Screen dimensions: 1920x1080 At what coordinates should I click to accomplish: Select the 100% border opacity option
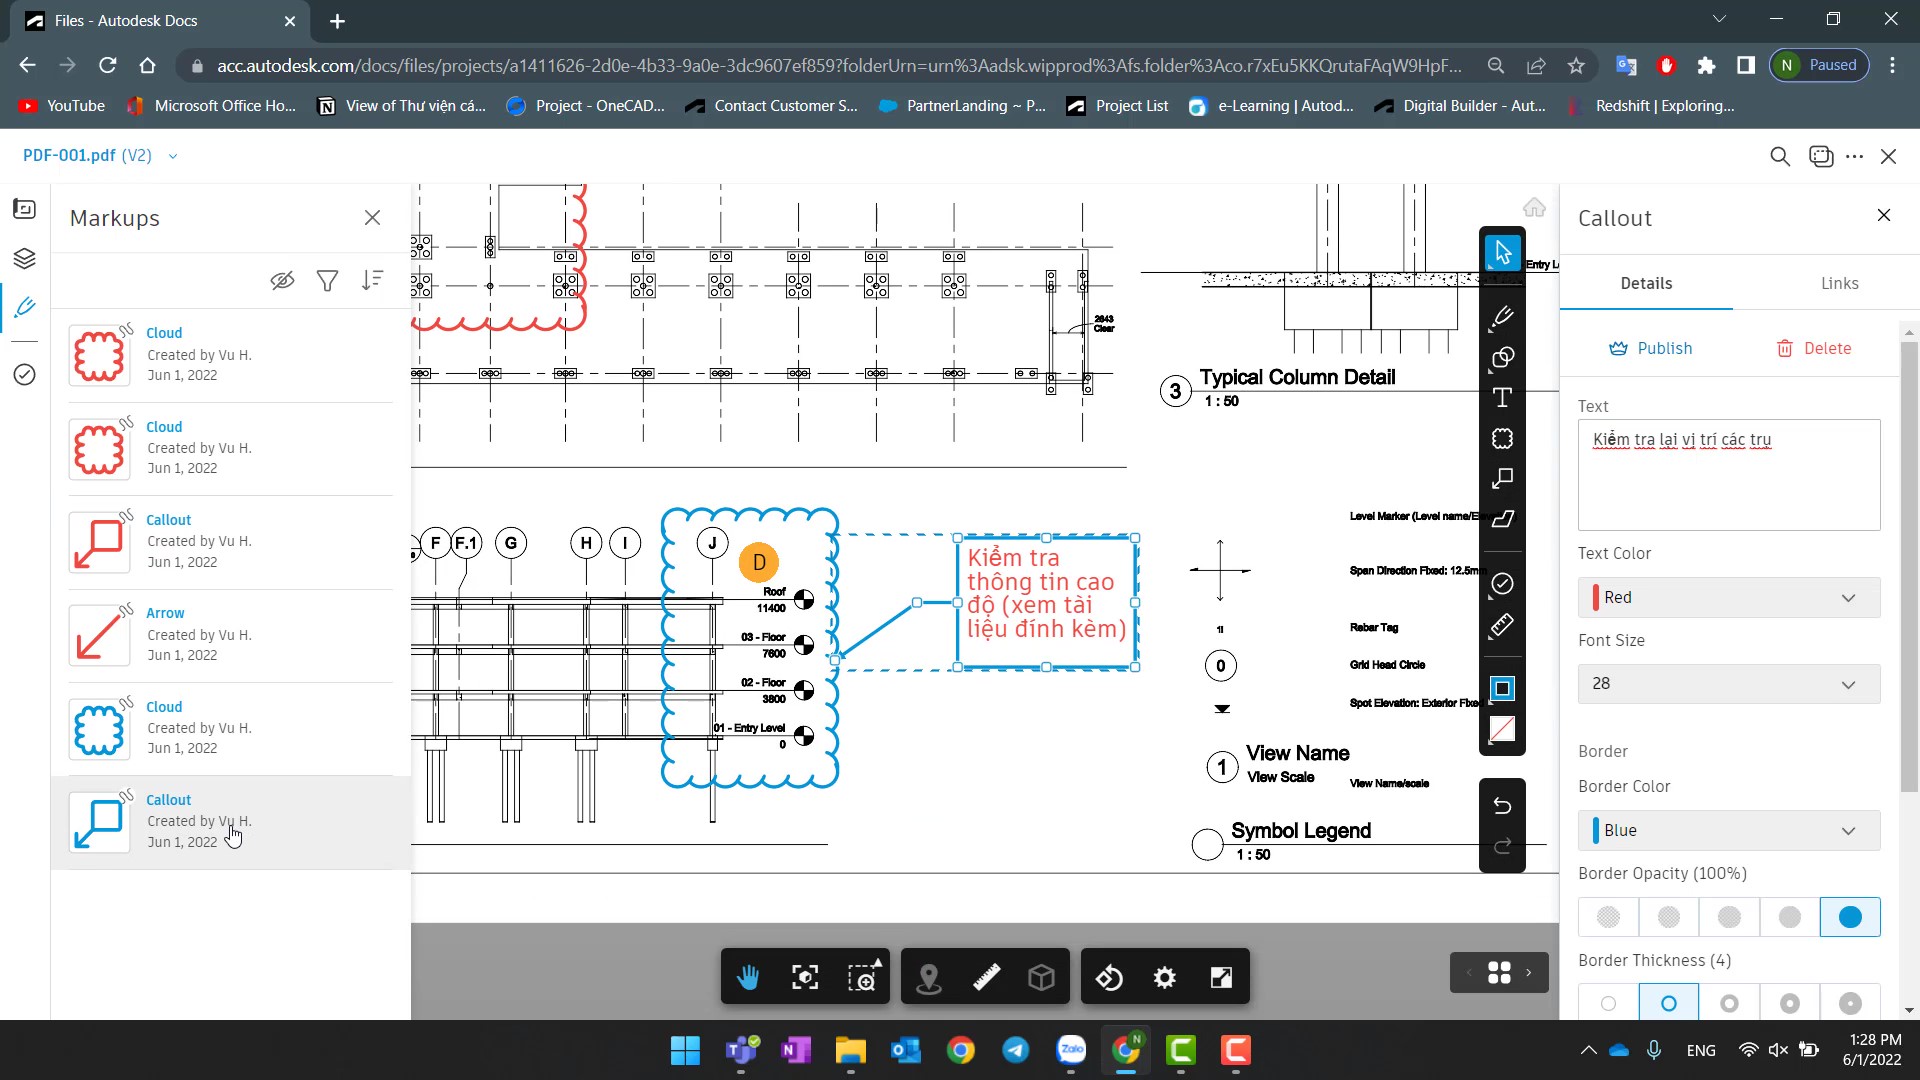click(1850, 917)
